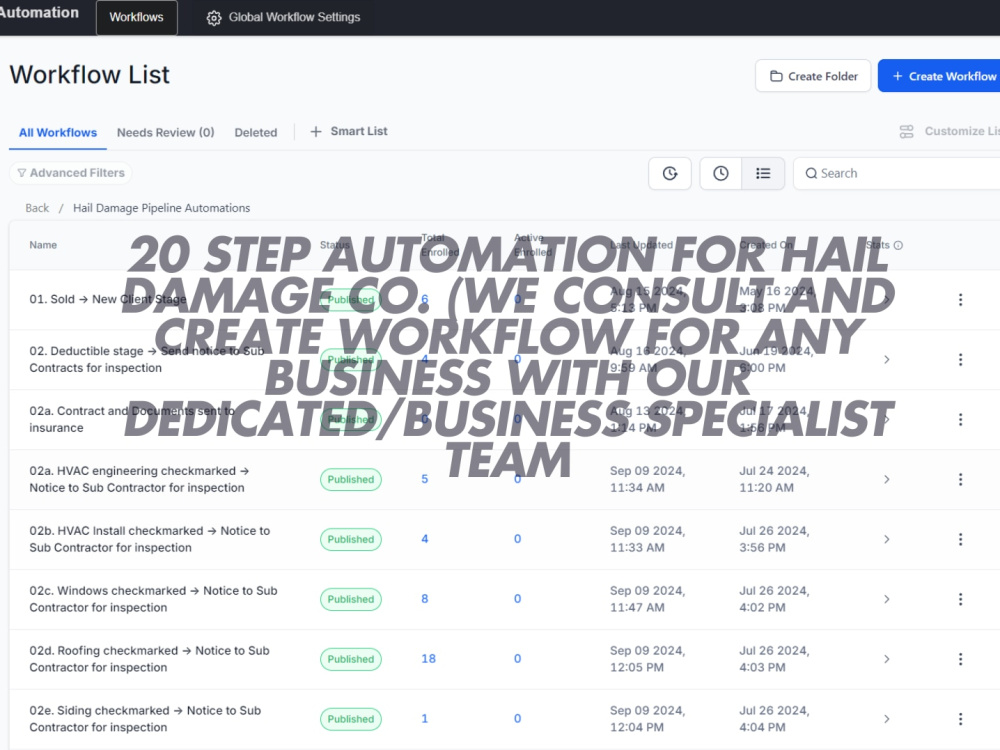Open options menu for 02c. Windows workflow
Viewport: 1000px width, 750px height.
[x=960, y=599]
